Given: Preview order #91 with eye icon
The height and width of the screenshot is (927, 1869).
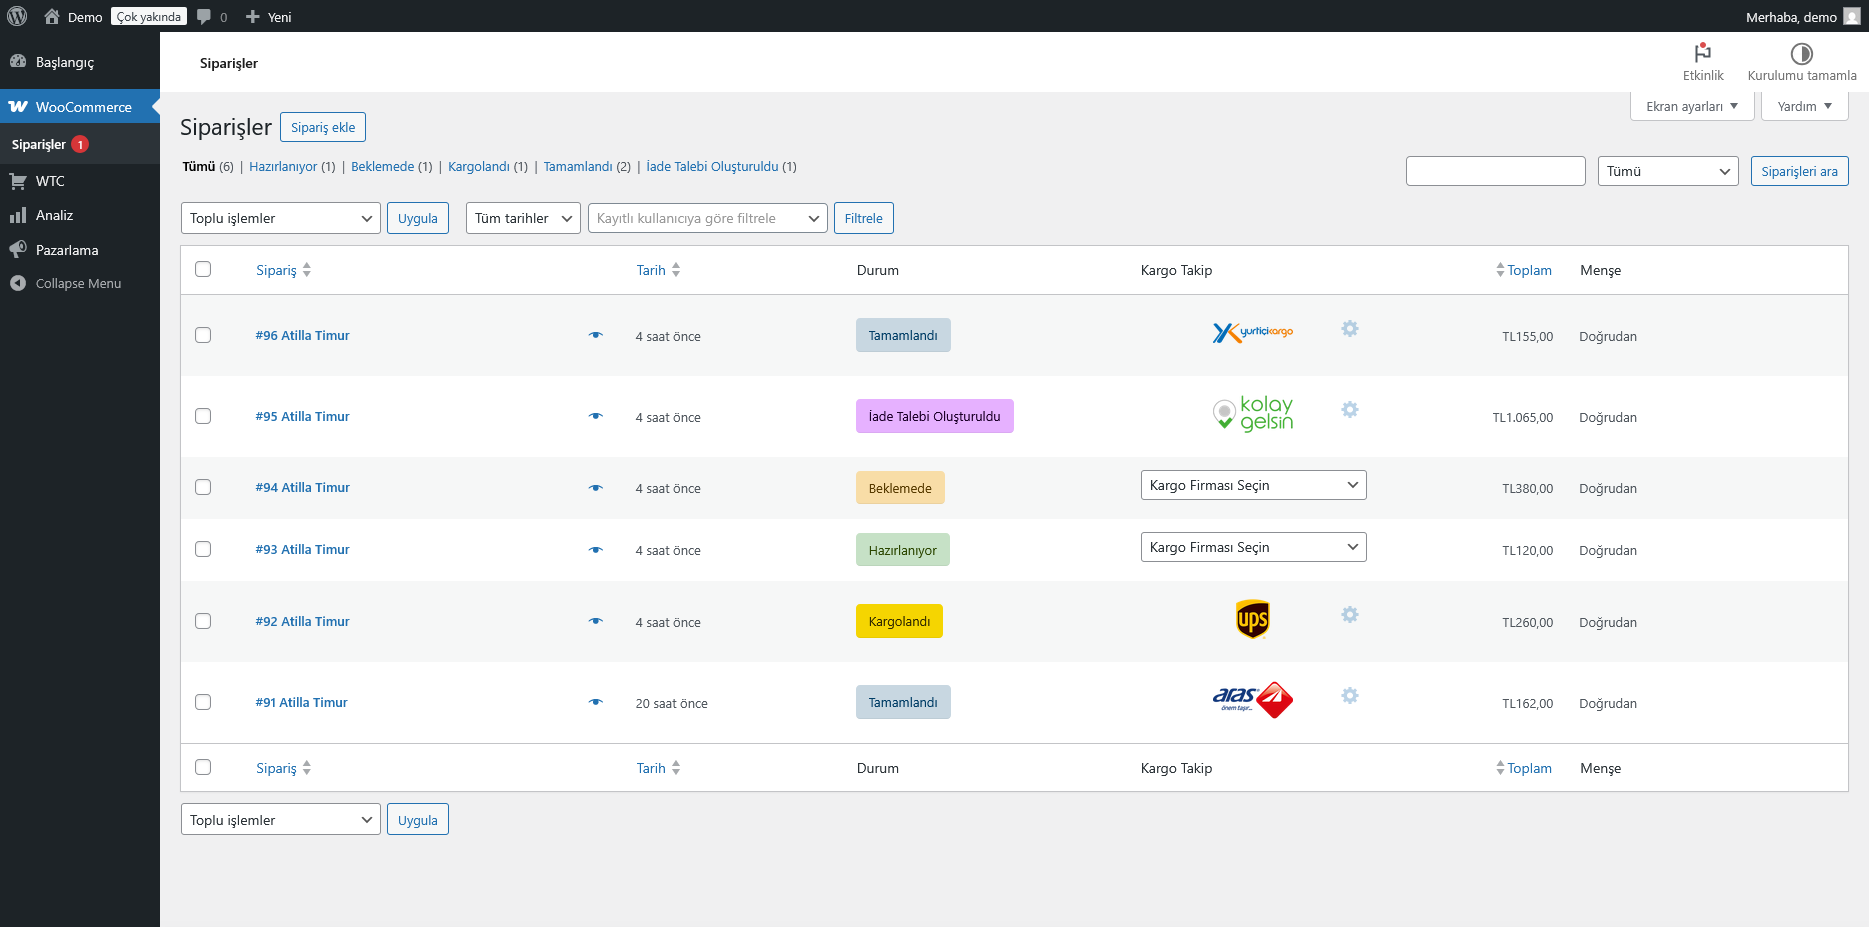Looking at the screenshot, I should [x=596, y=702].
